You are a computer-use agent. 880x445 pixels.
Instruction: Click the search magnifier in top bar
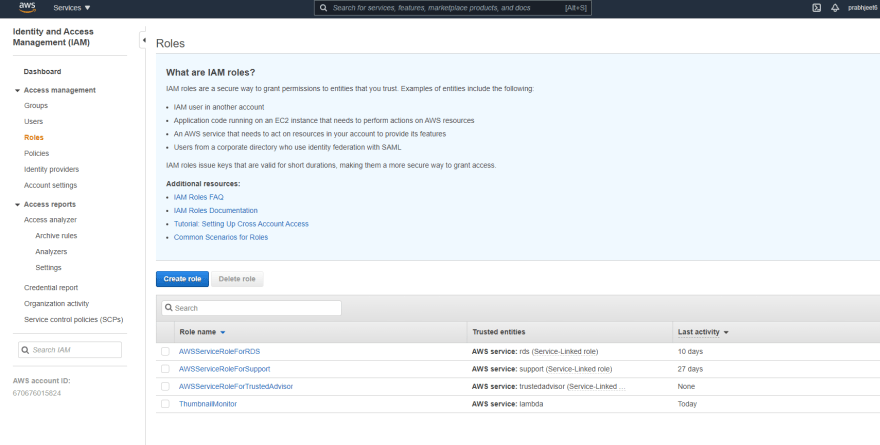point(323,8)
